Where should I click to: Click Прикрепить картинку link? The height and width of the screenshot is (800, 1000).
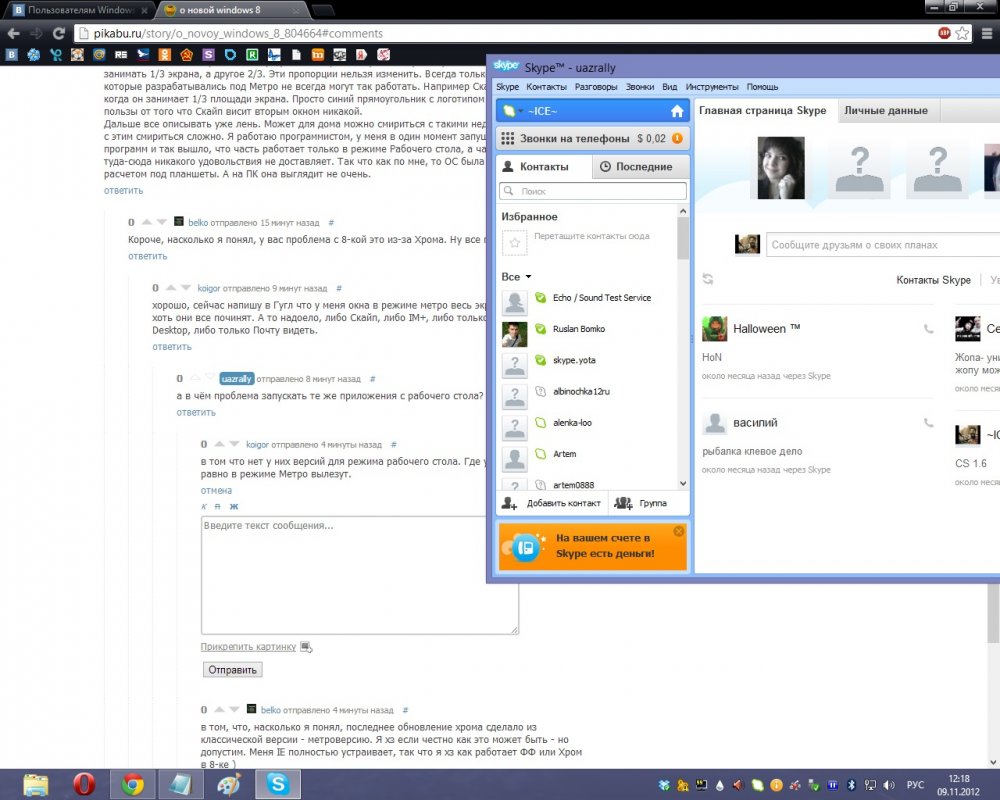pyautogui.click(x=248, y=647)
